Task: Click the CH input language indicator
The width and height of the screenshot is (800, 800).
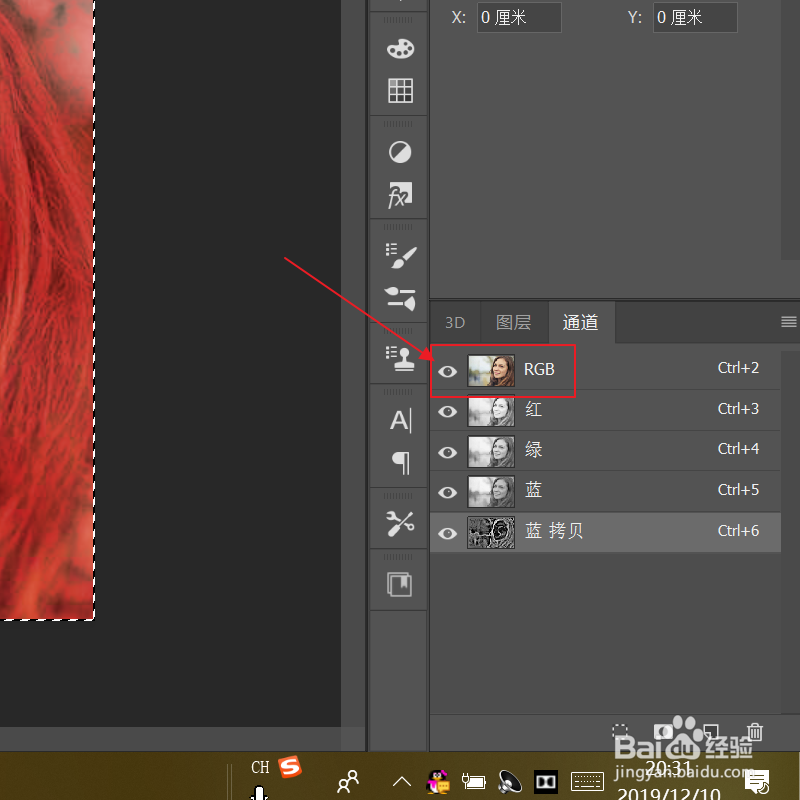Action: click(x=260, y=767)
